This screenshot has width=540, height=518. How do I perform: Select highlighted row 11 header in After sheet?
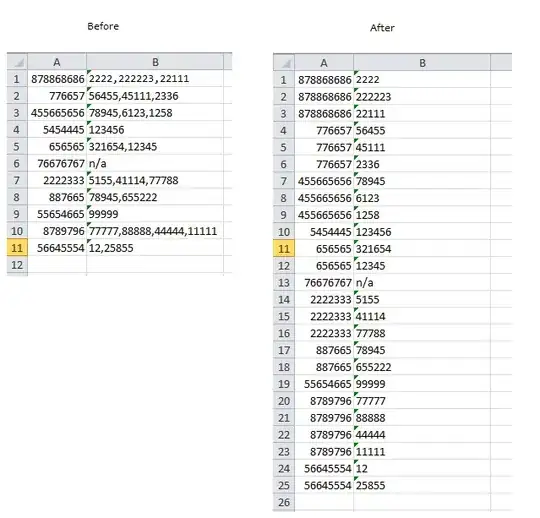[284, 249]
